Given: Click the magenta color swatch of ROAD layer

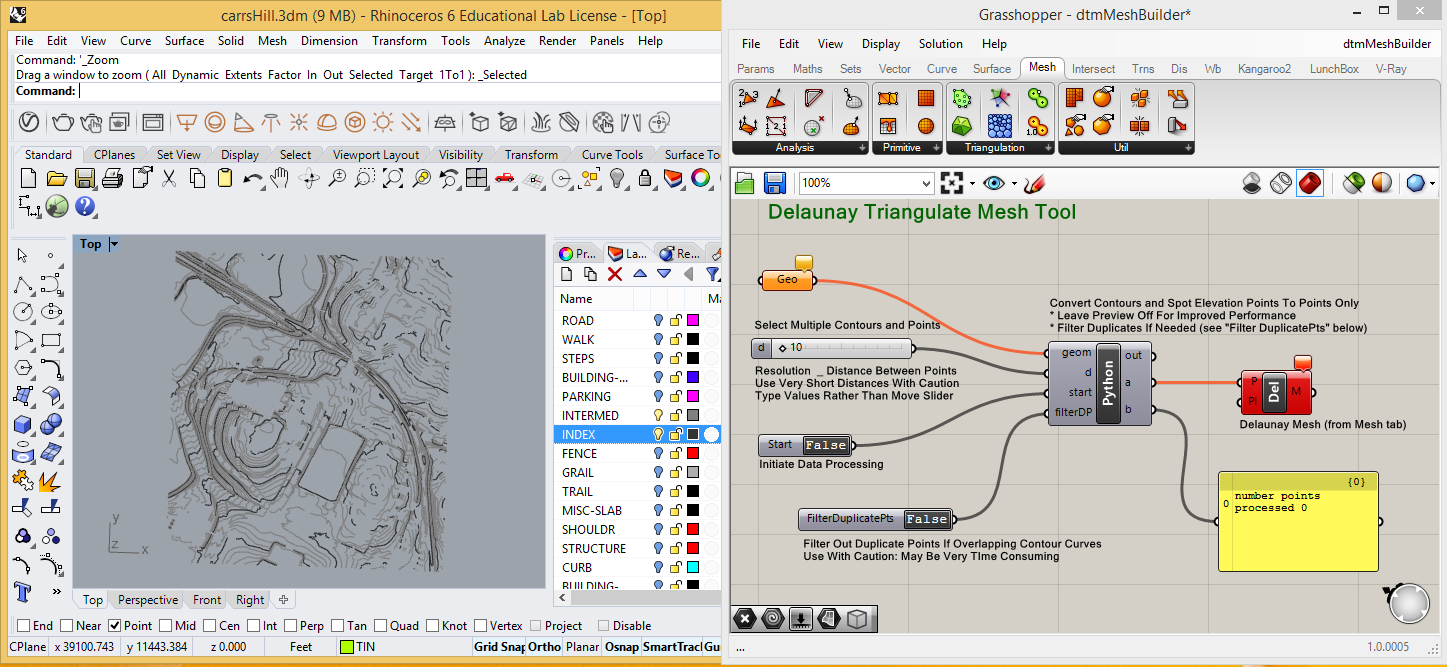Looking at the screenshot, I should (692, 321).
